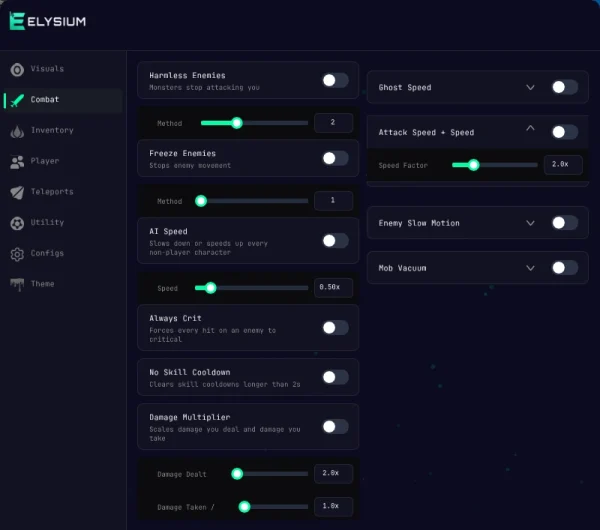Click the Theme paint drip icon
This screenshot has height=530, width=600.
(17, 285)
